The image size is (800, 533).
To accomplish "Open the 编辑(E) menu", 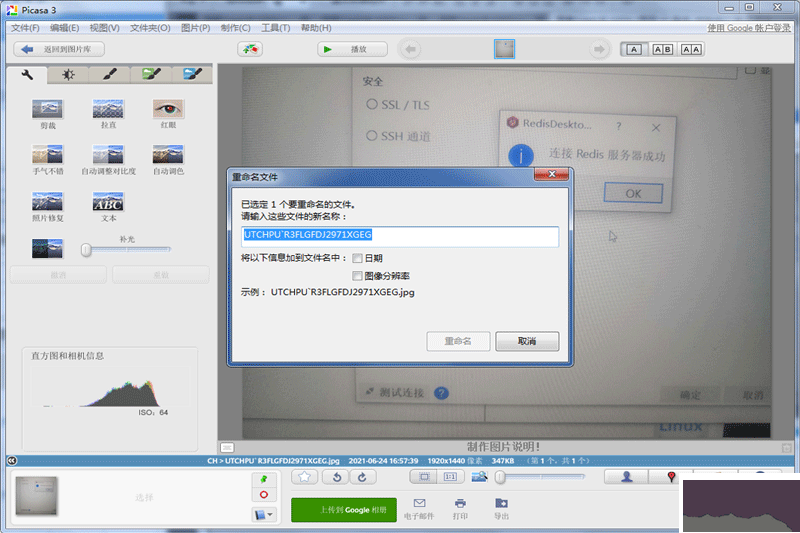I will point(64,28).
